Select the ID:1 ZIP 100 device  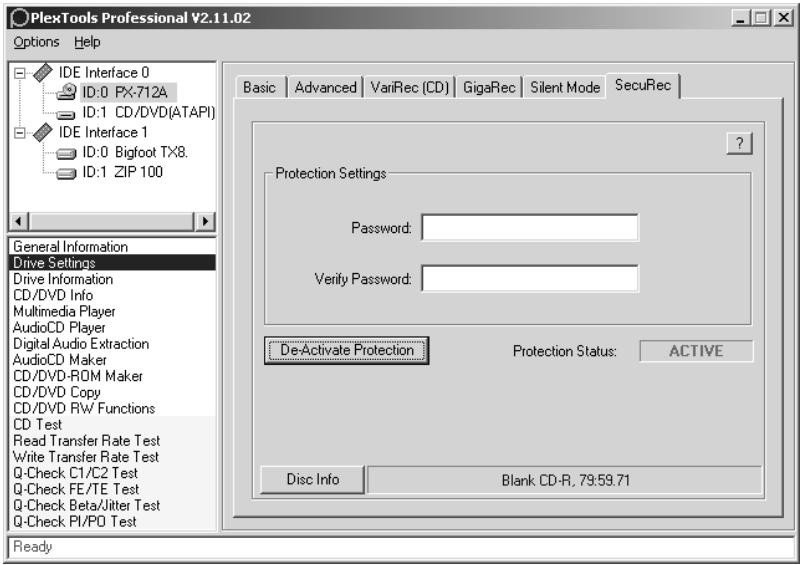(123, 172)
